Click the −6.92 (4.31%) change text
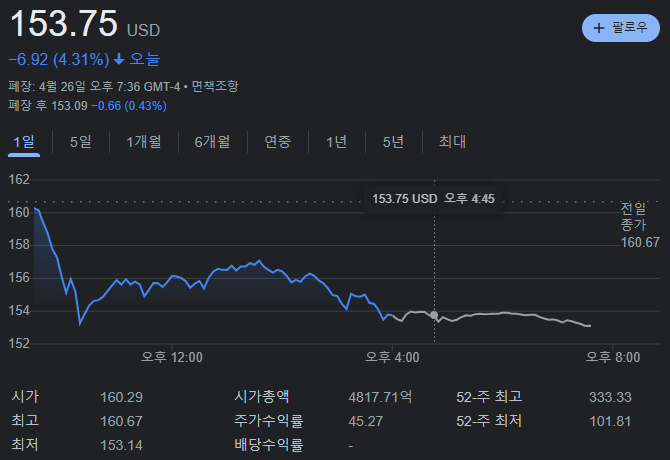Screen dimensions: 670x460 click(59, 60)
